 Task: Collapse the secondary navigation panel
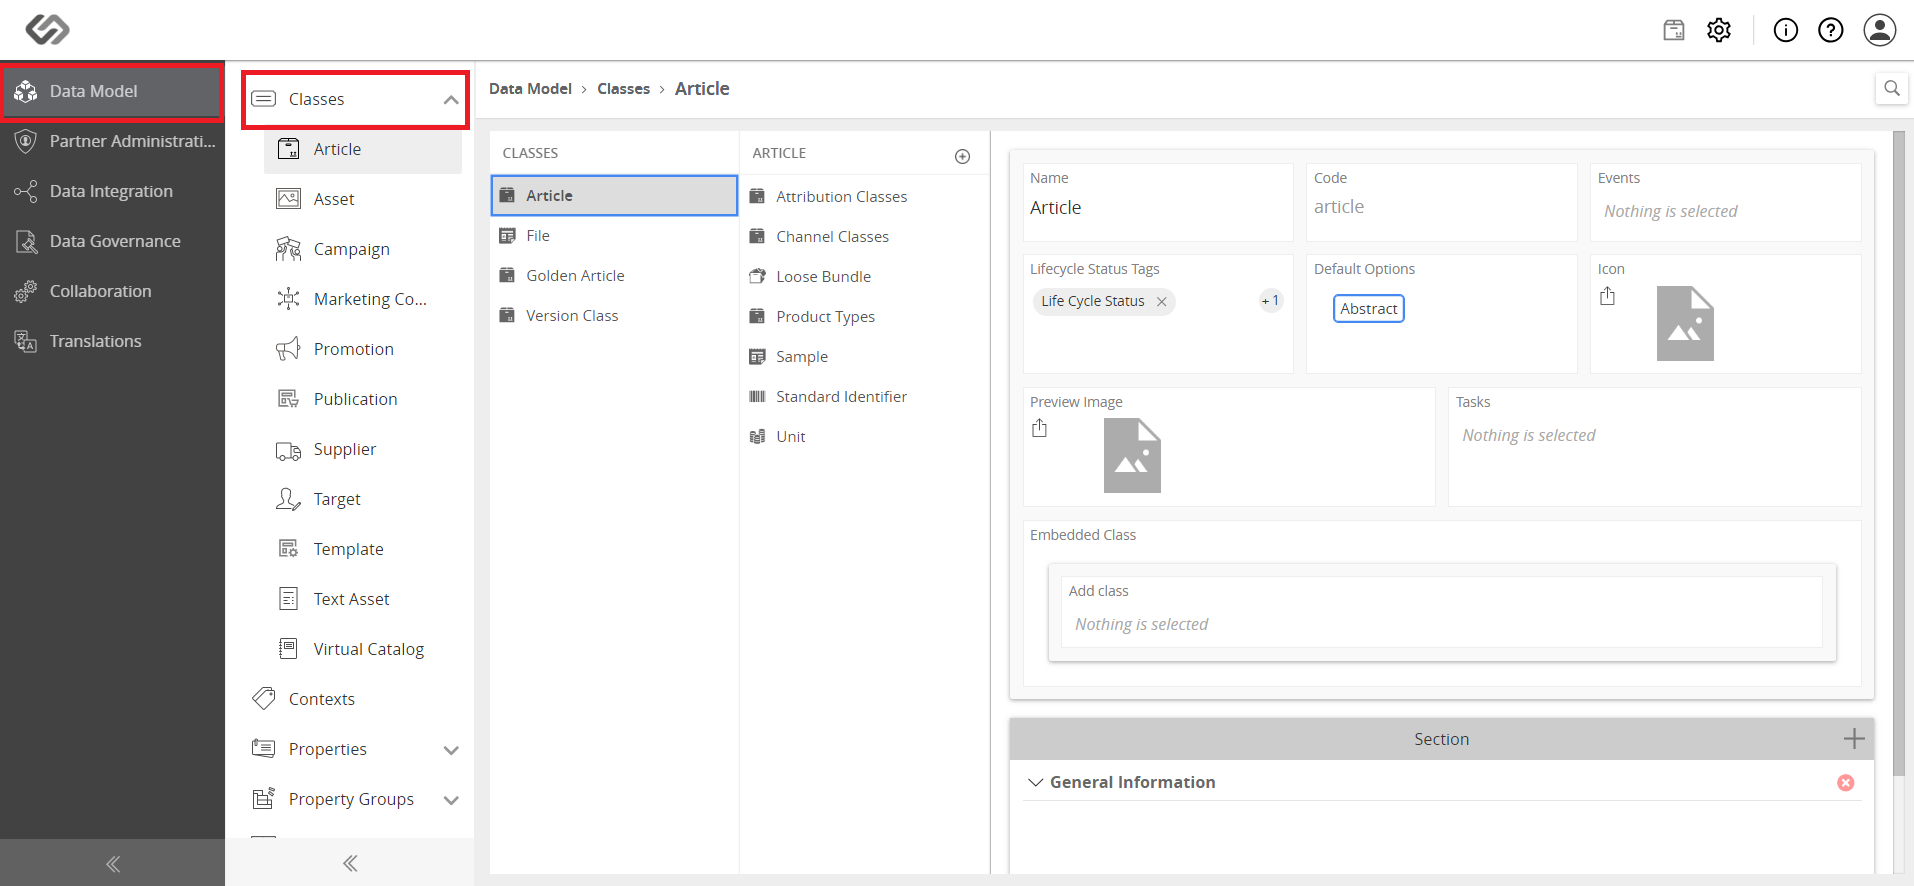click(x=350, y=863)
